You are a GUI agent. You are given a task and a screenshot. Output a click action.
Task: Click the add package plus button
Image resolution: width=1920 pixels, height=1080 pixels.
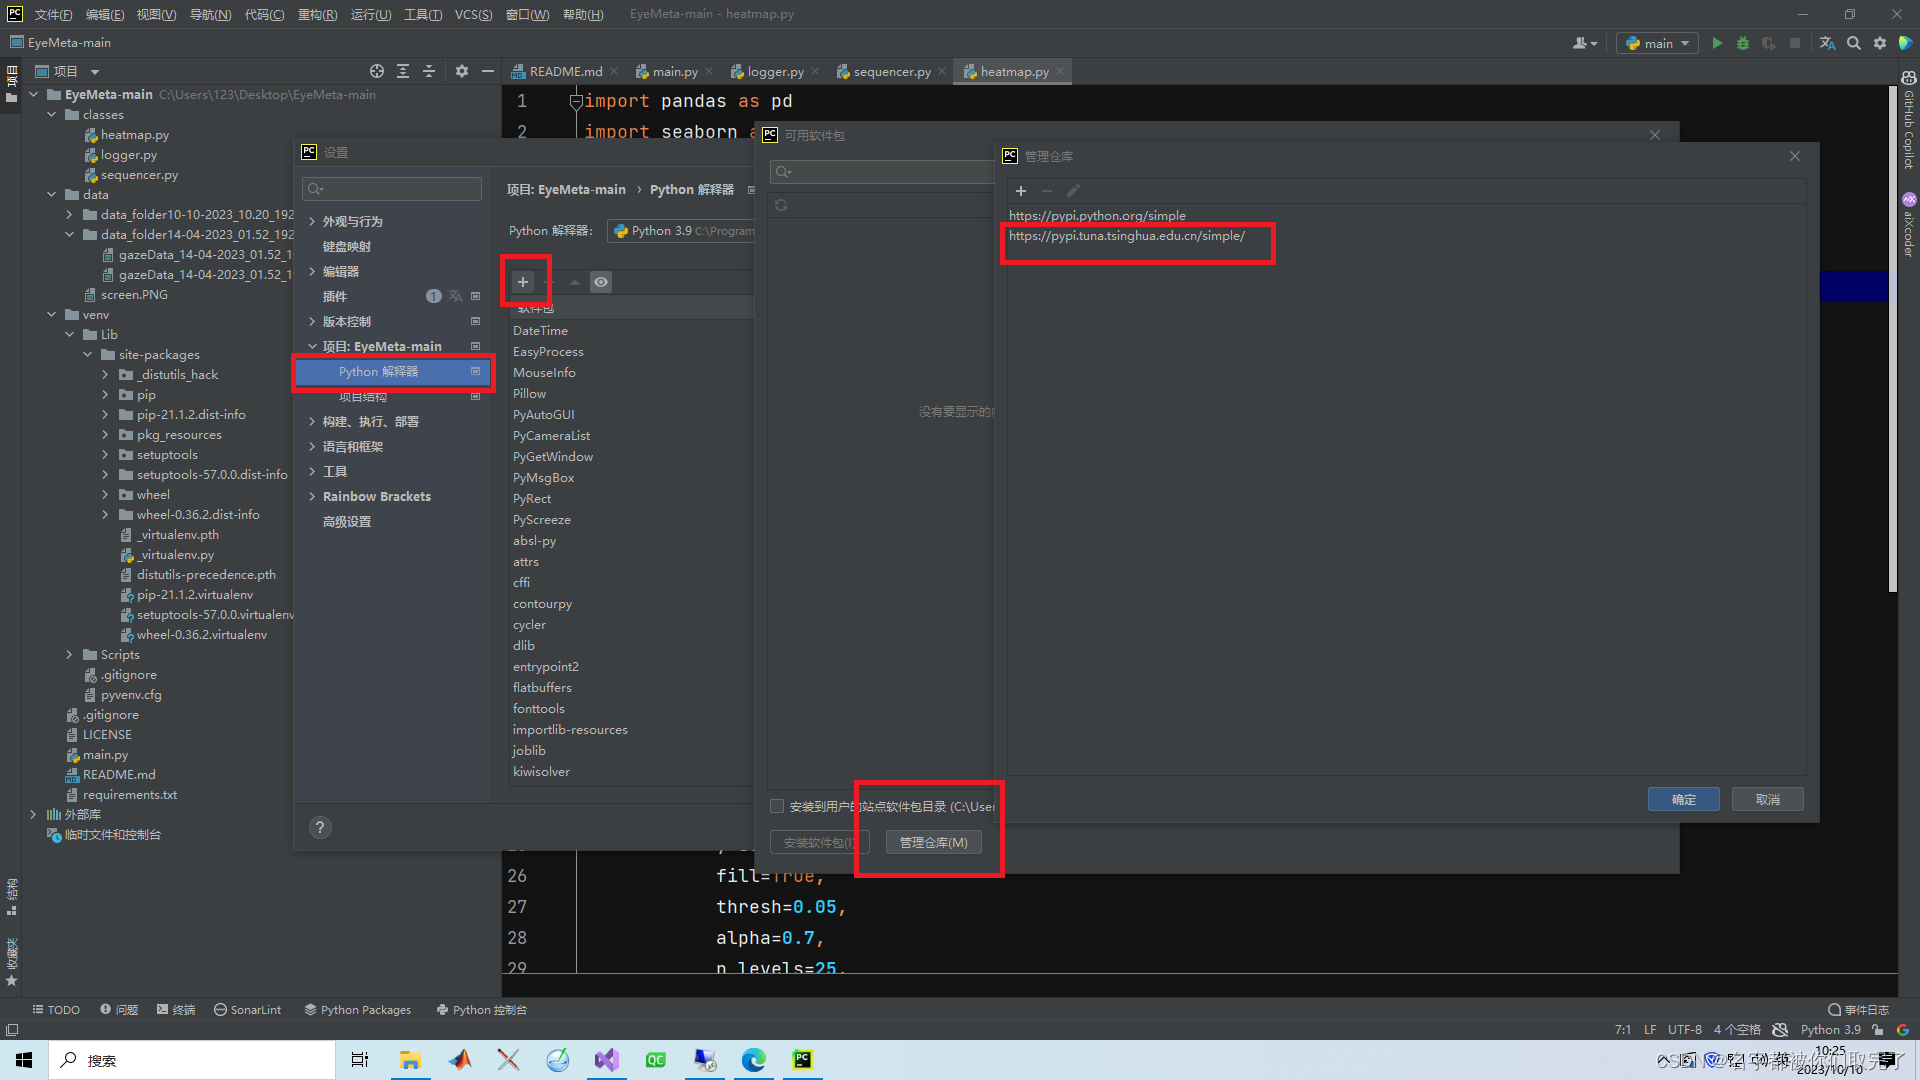(x=523, y=282)
